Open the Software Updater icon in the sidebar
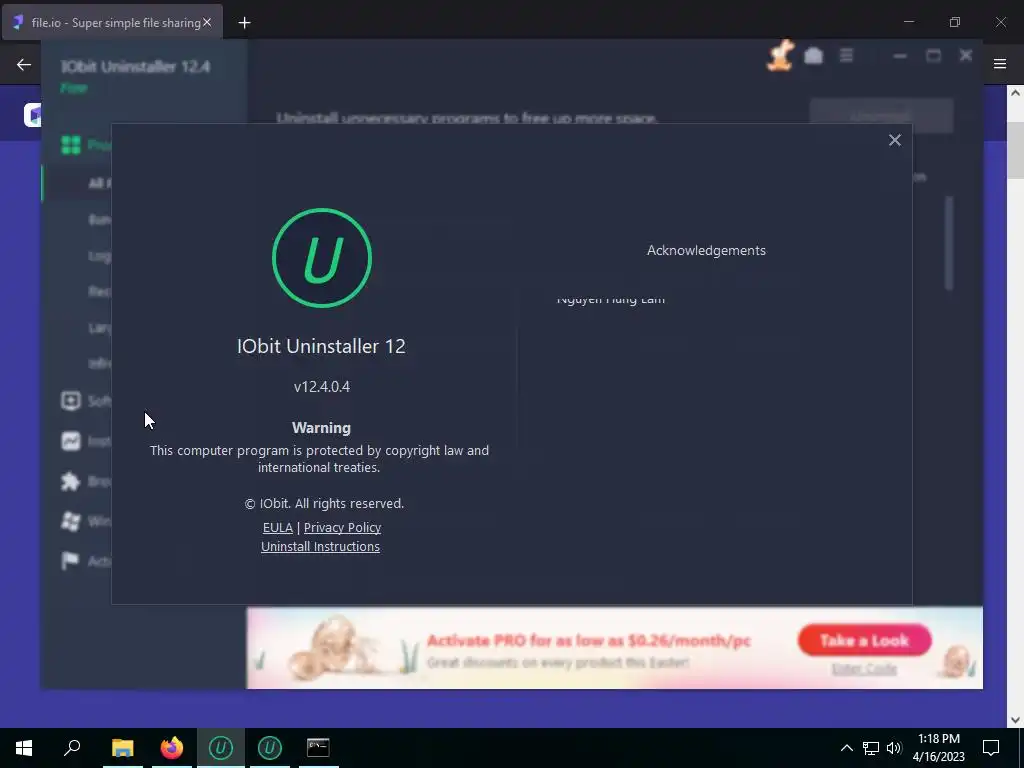1024x768 pixels. [71, 400]
